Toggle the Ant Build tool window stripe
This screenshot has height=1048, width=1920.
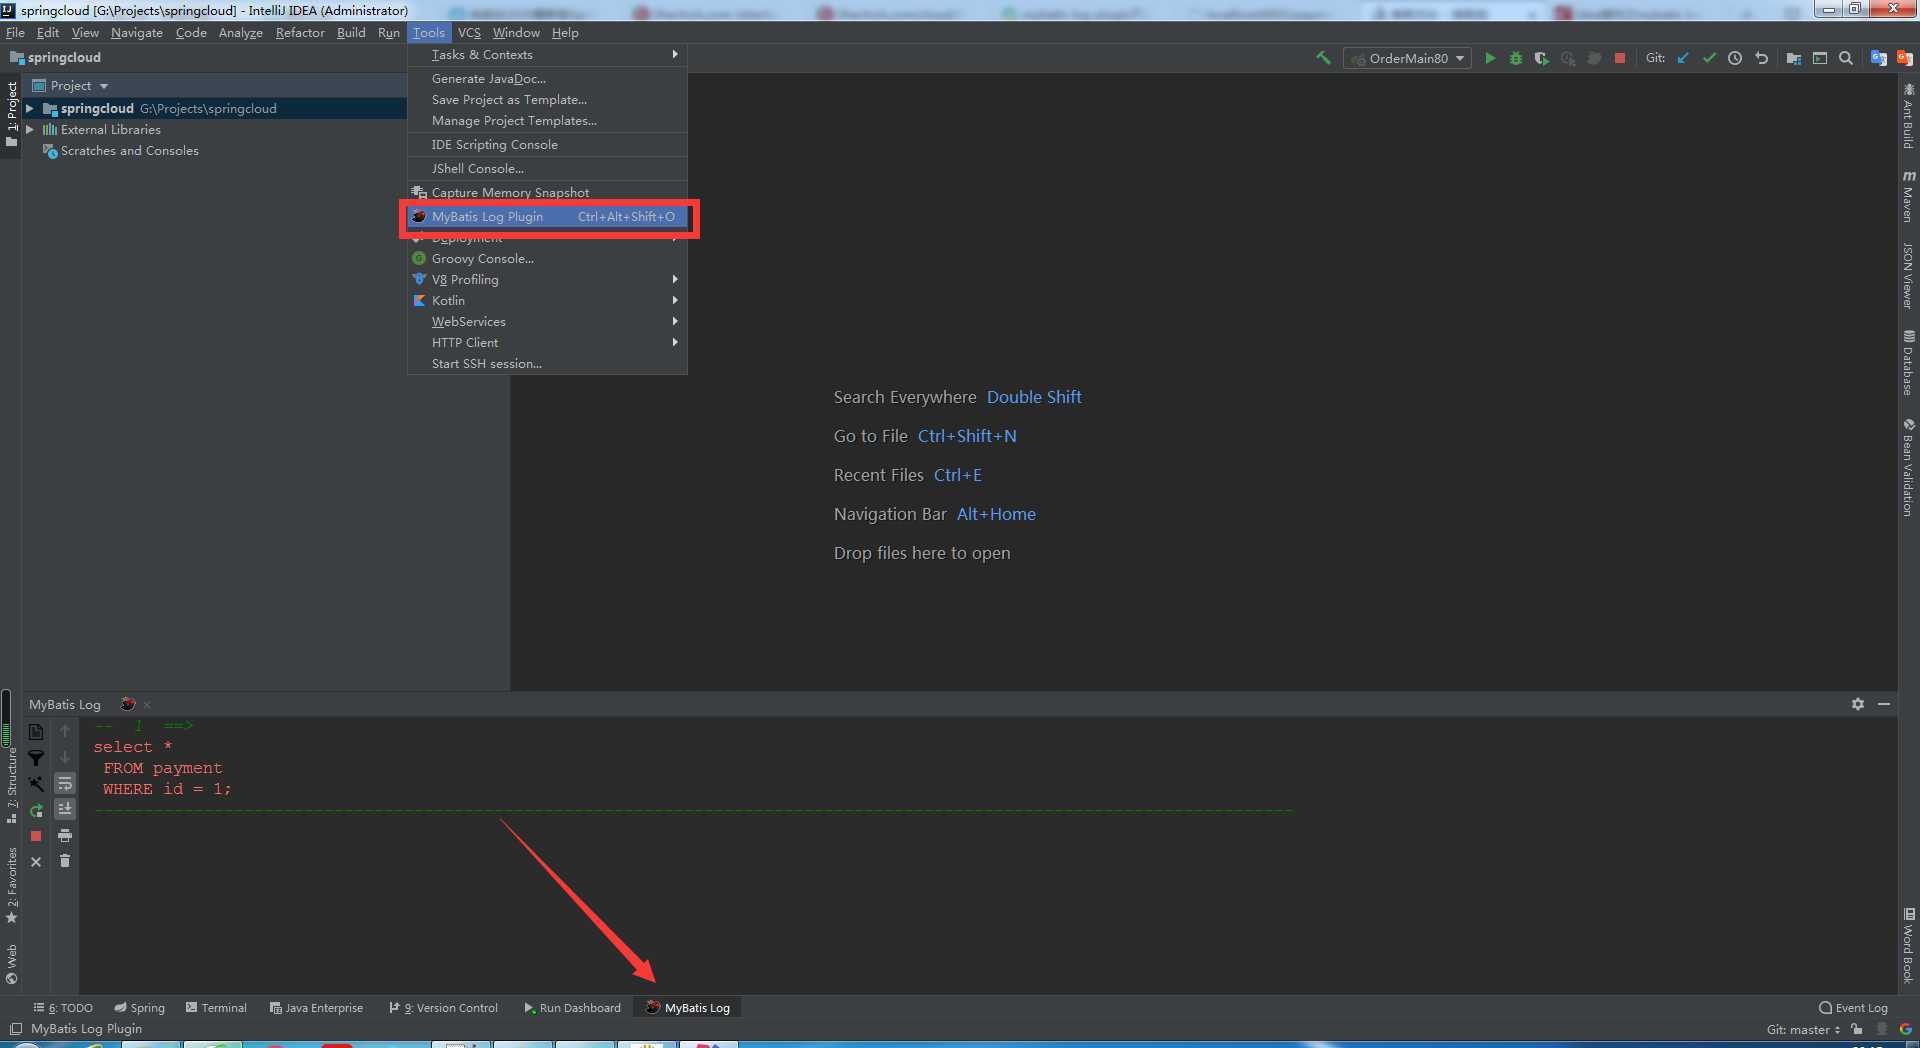pyautogui.click(x=1908, y=116)
